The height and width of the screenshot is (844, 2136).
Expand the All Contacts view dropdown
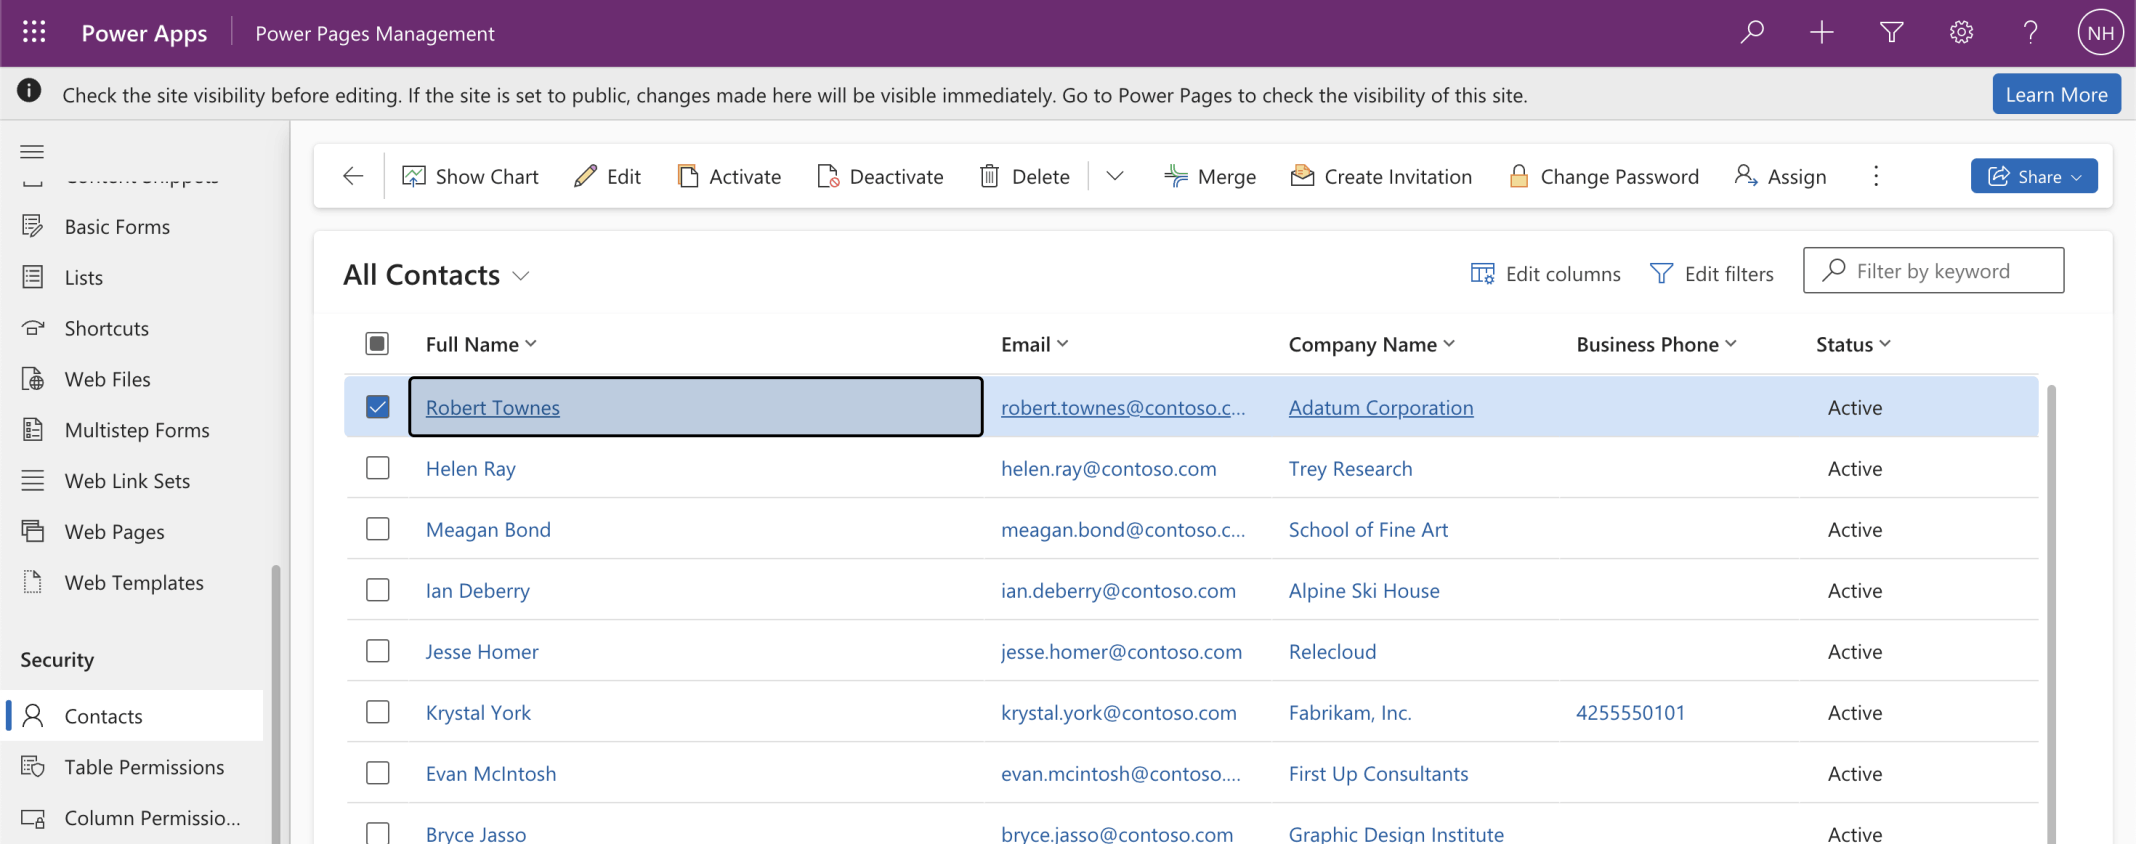tap(521, 276)
